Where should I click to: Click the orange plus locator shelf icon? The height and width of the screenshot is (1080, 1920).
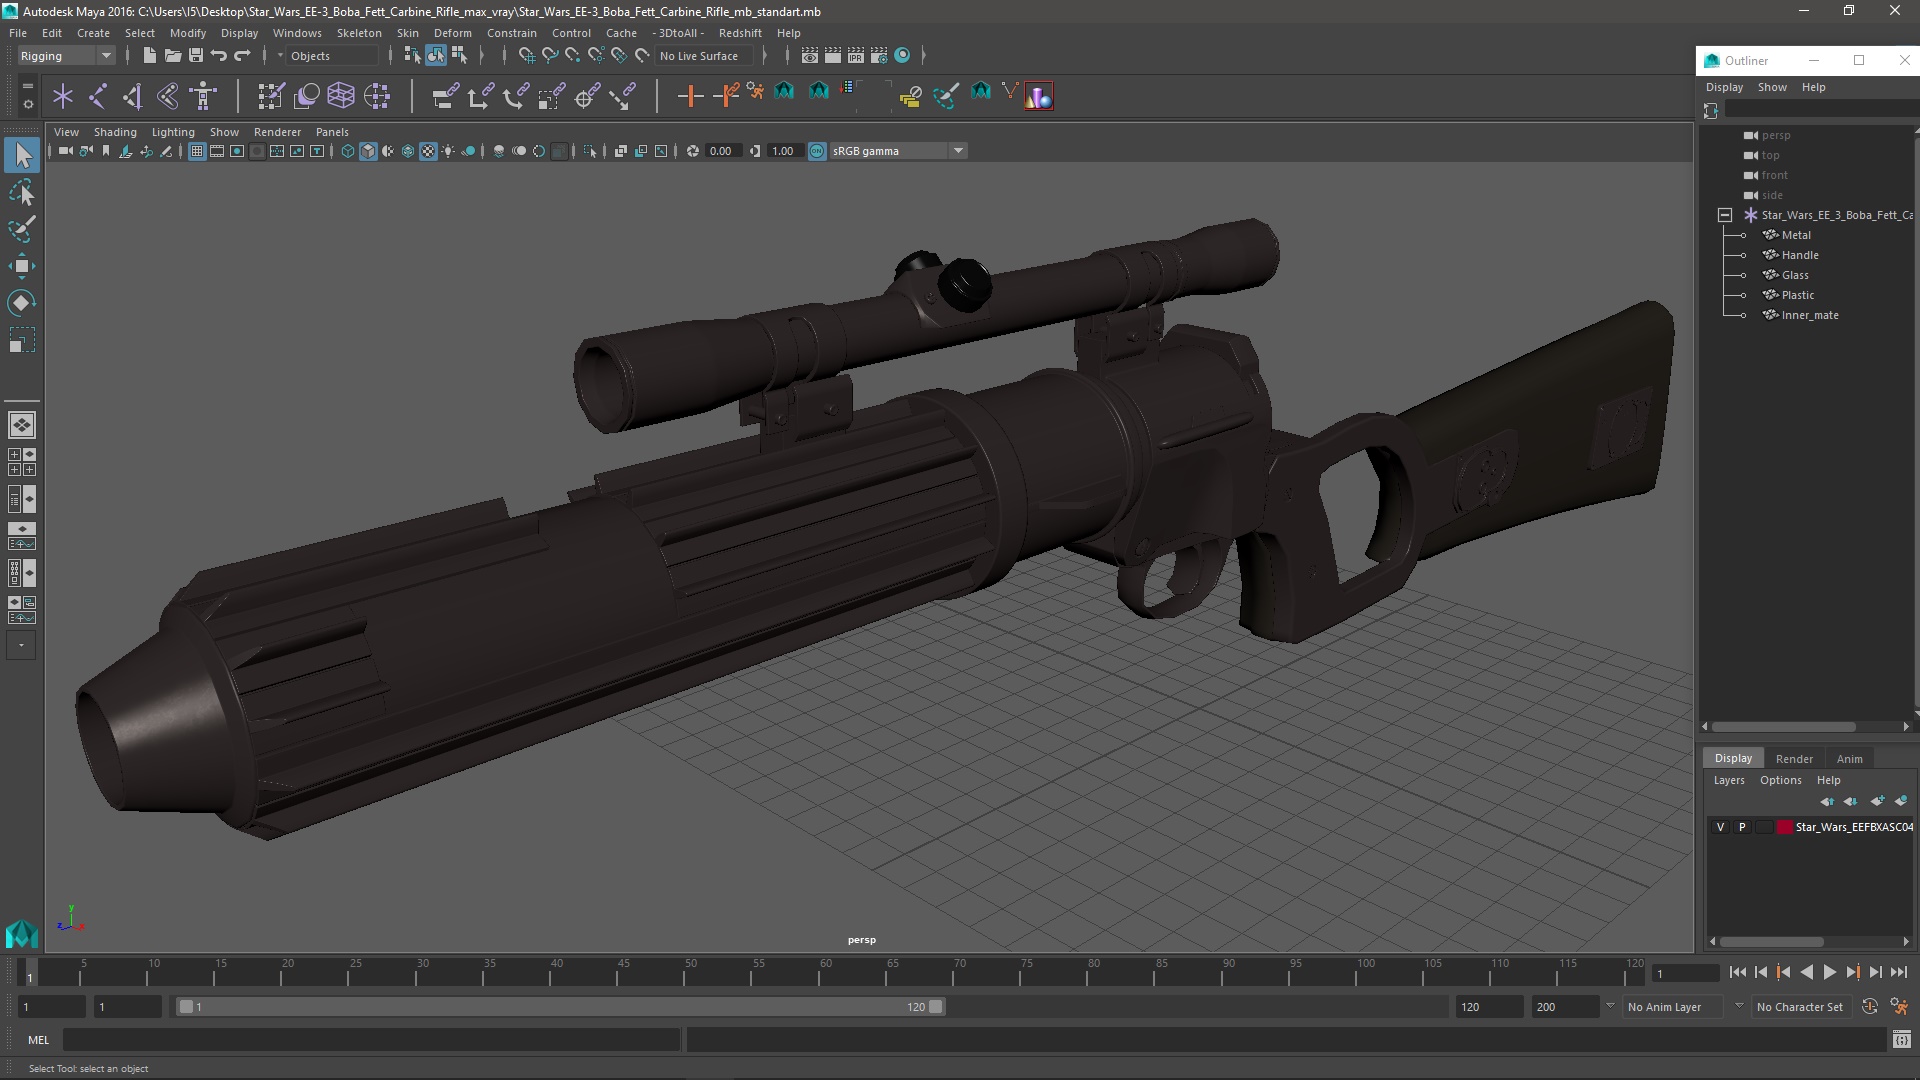click(690, 96)
